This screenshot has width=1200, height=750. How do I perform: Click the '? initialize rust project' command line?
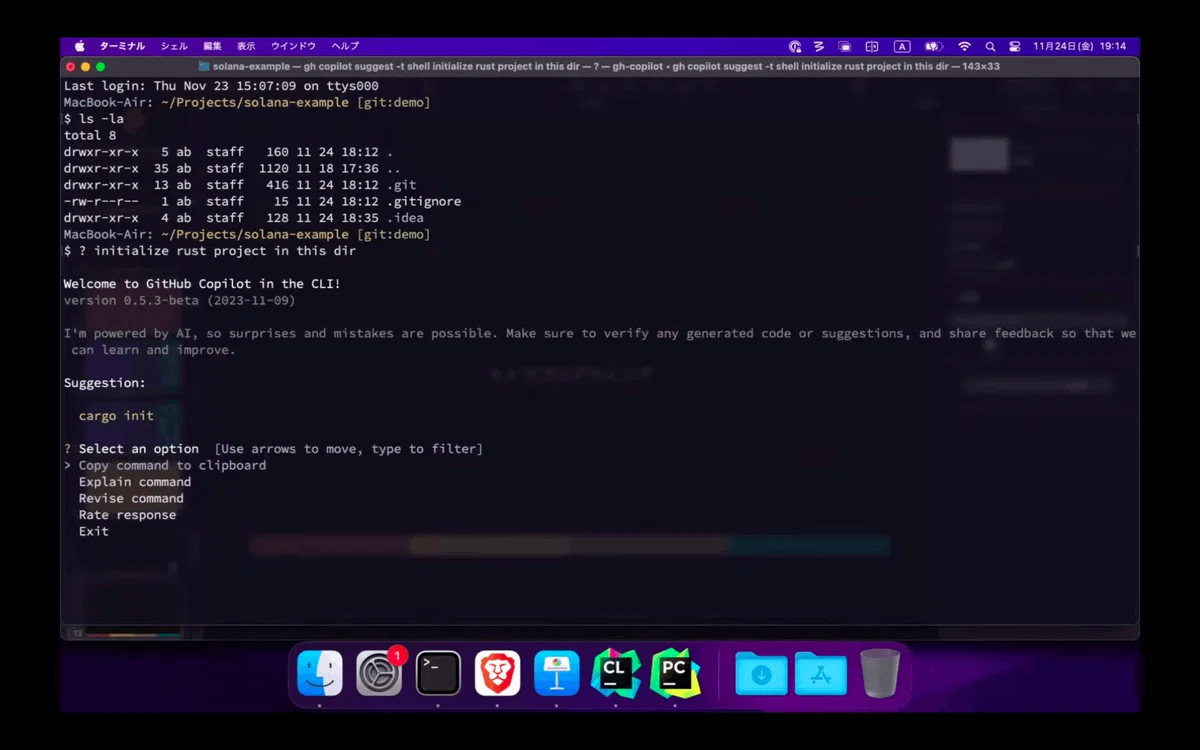[210, 251]
